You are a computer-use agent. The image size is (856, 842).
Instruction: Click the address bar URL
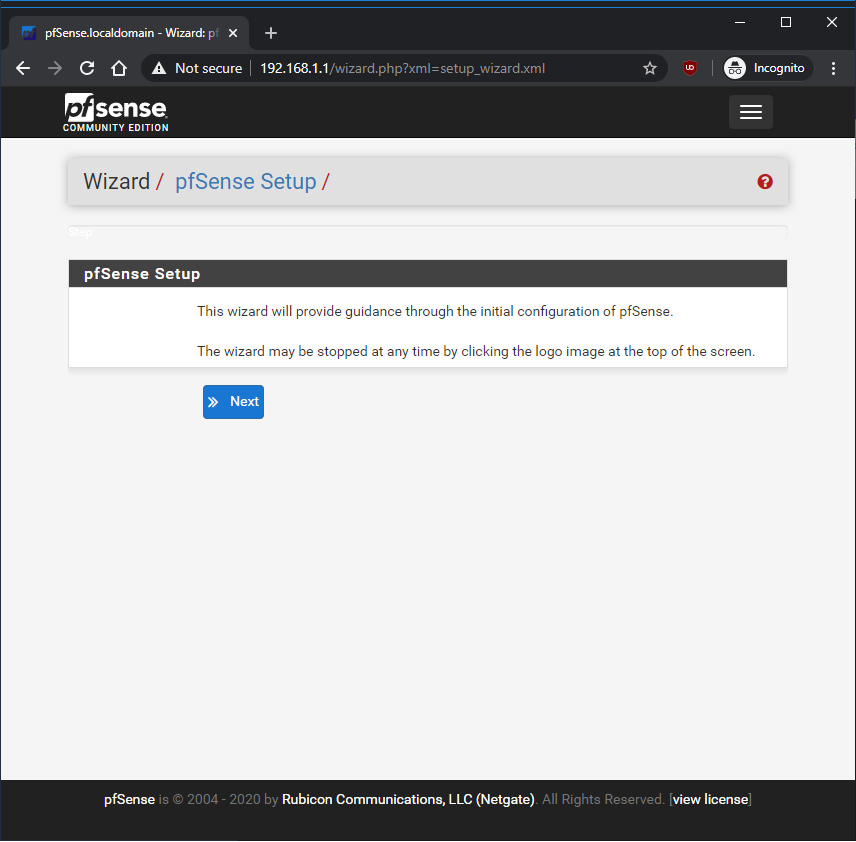click(402, 68)
